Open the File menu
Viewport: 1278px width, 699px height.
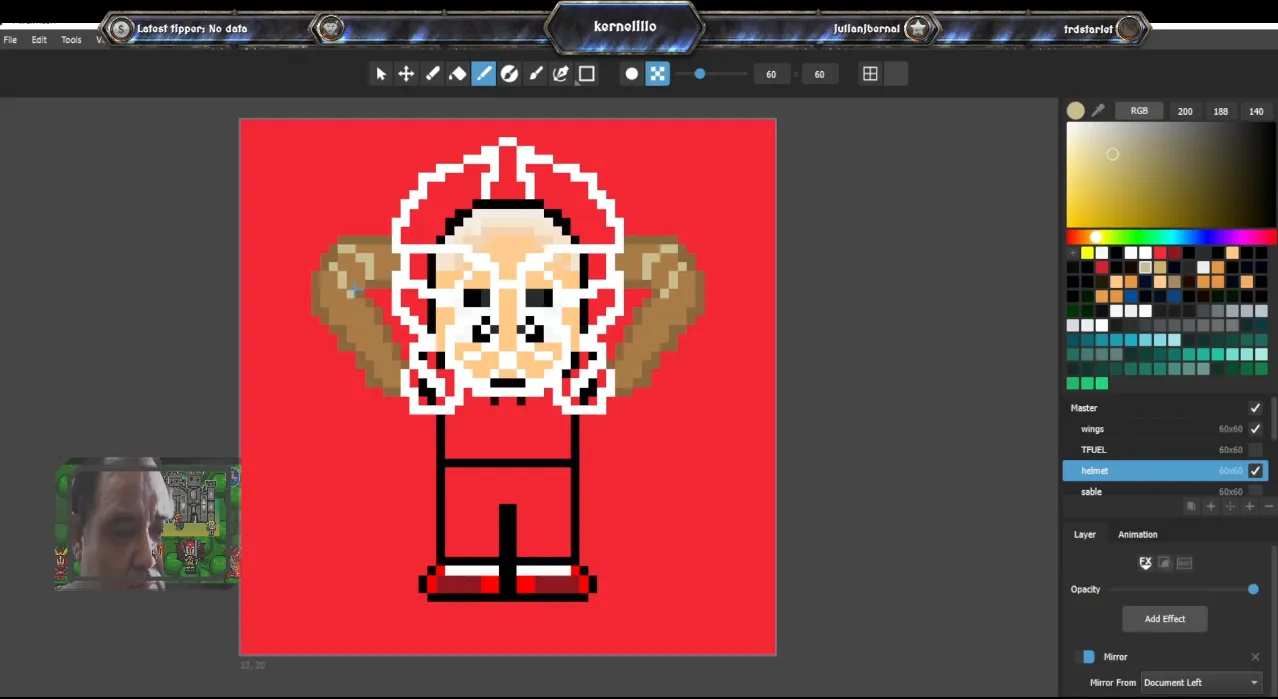coord(10,40)
